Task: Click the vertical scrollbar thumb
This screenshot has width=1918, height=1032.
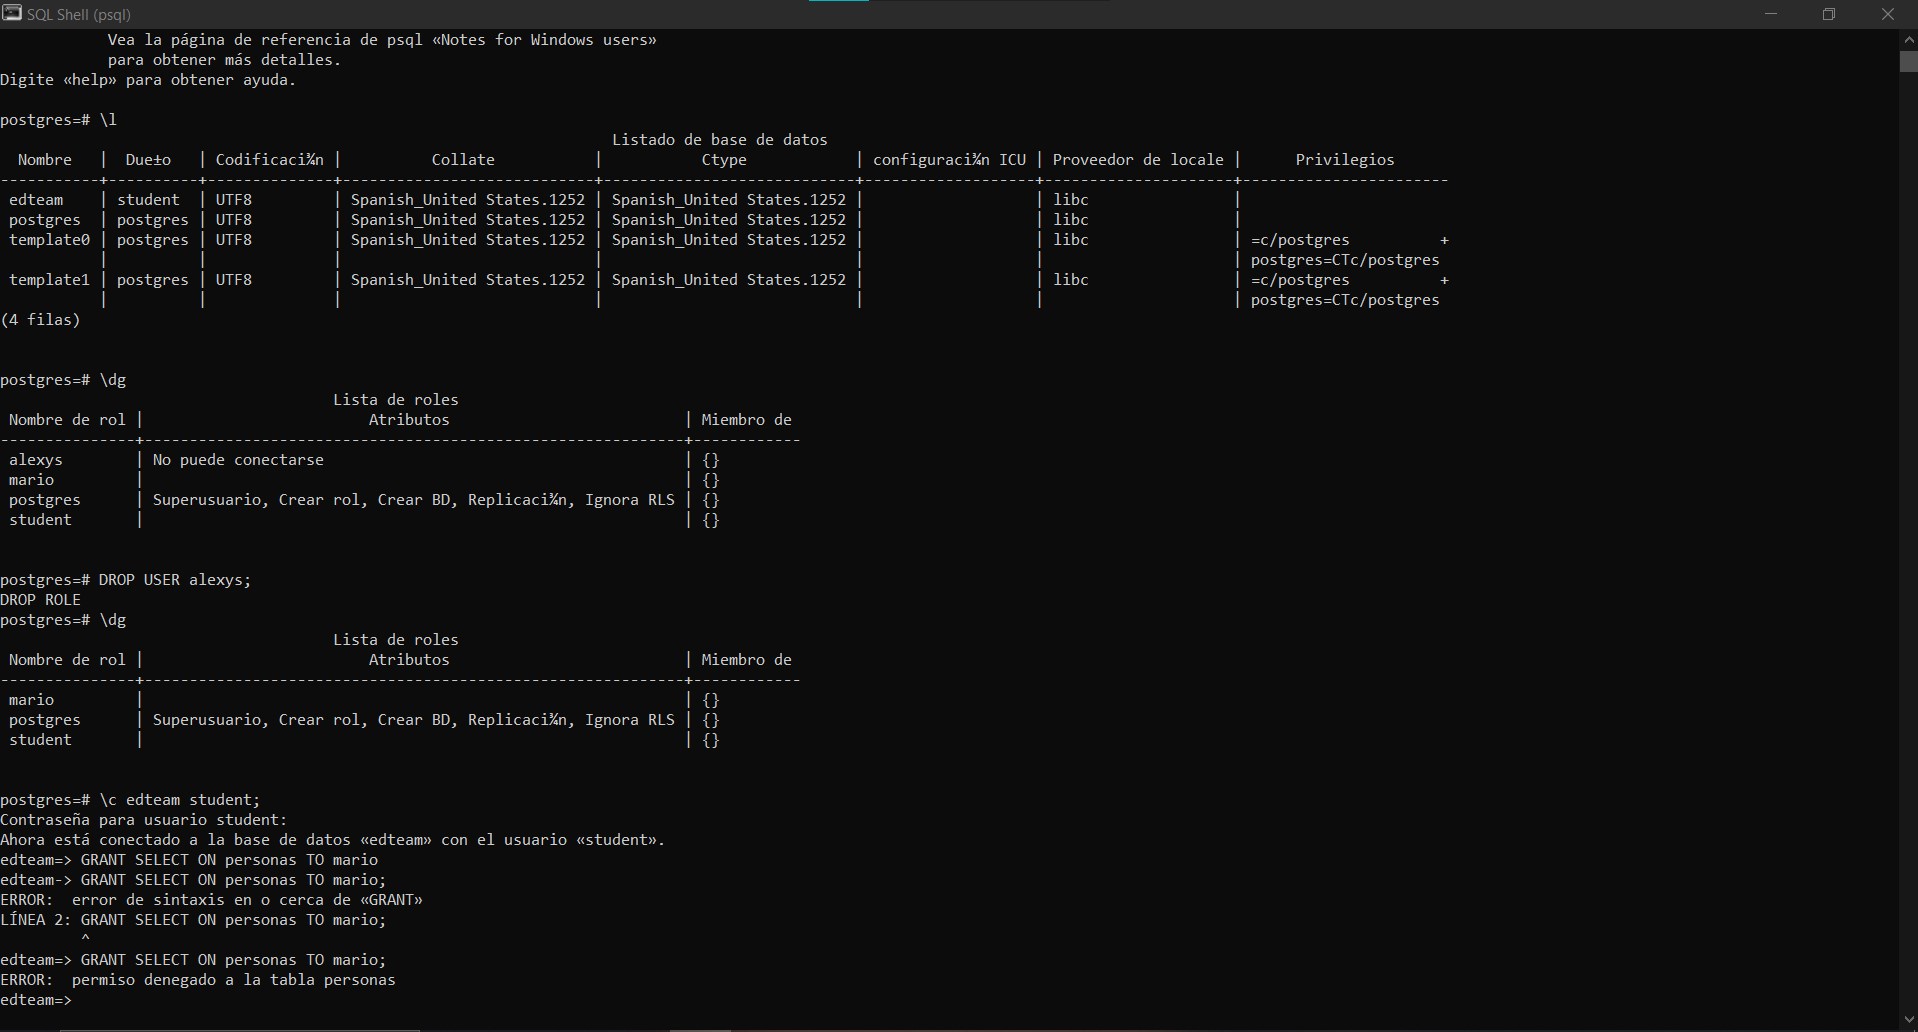Action: (1908, 61)
